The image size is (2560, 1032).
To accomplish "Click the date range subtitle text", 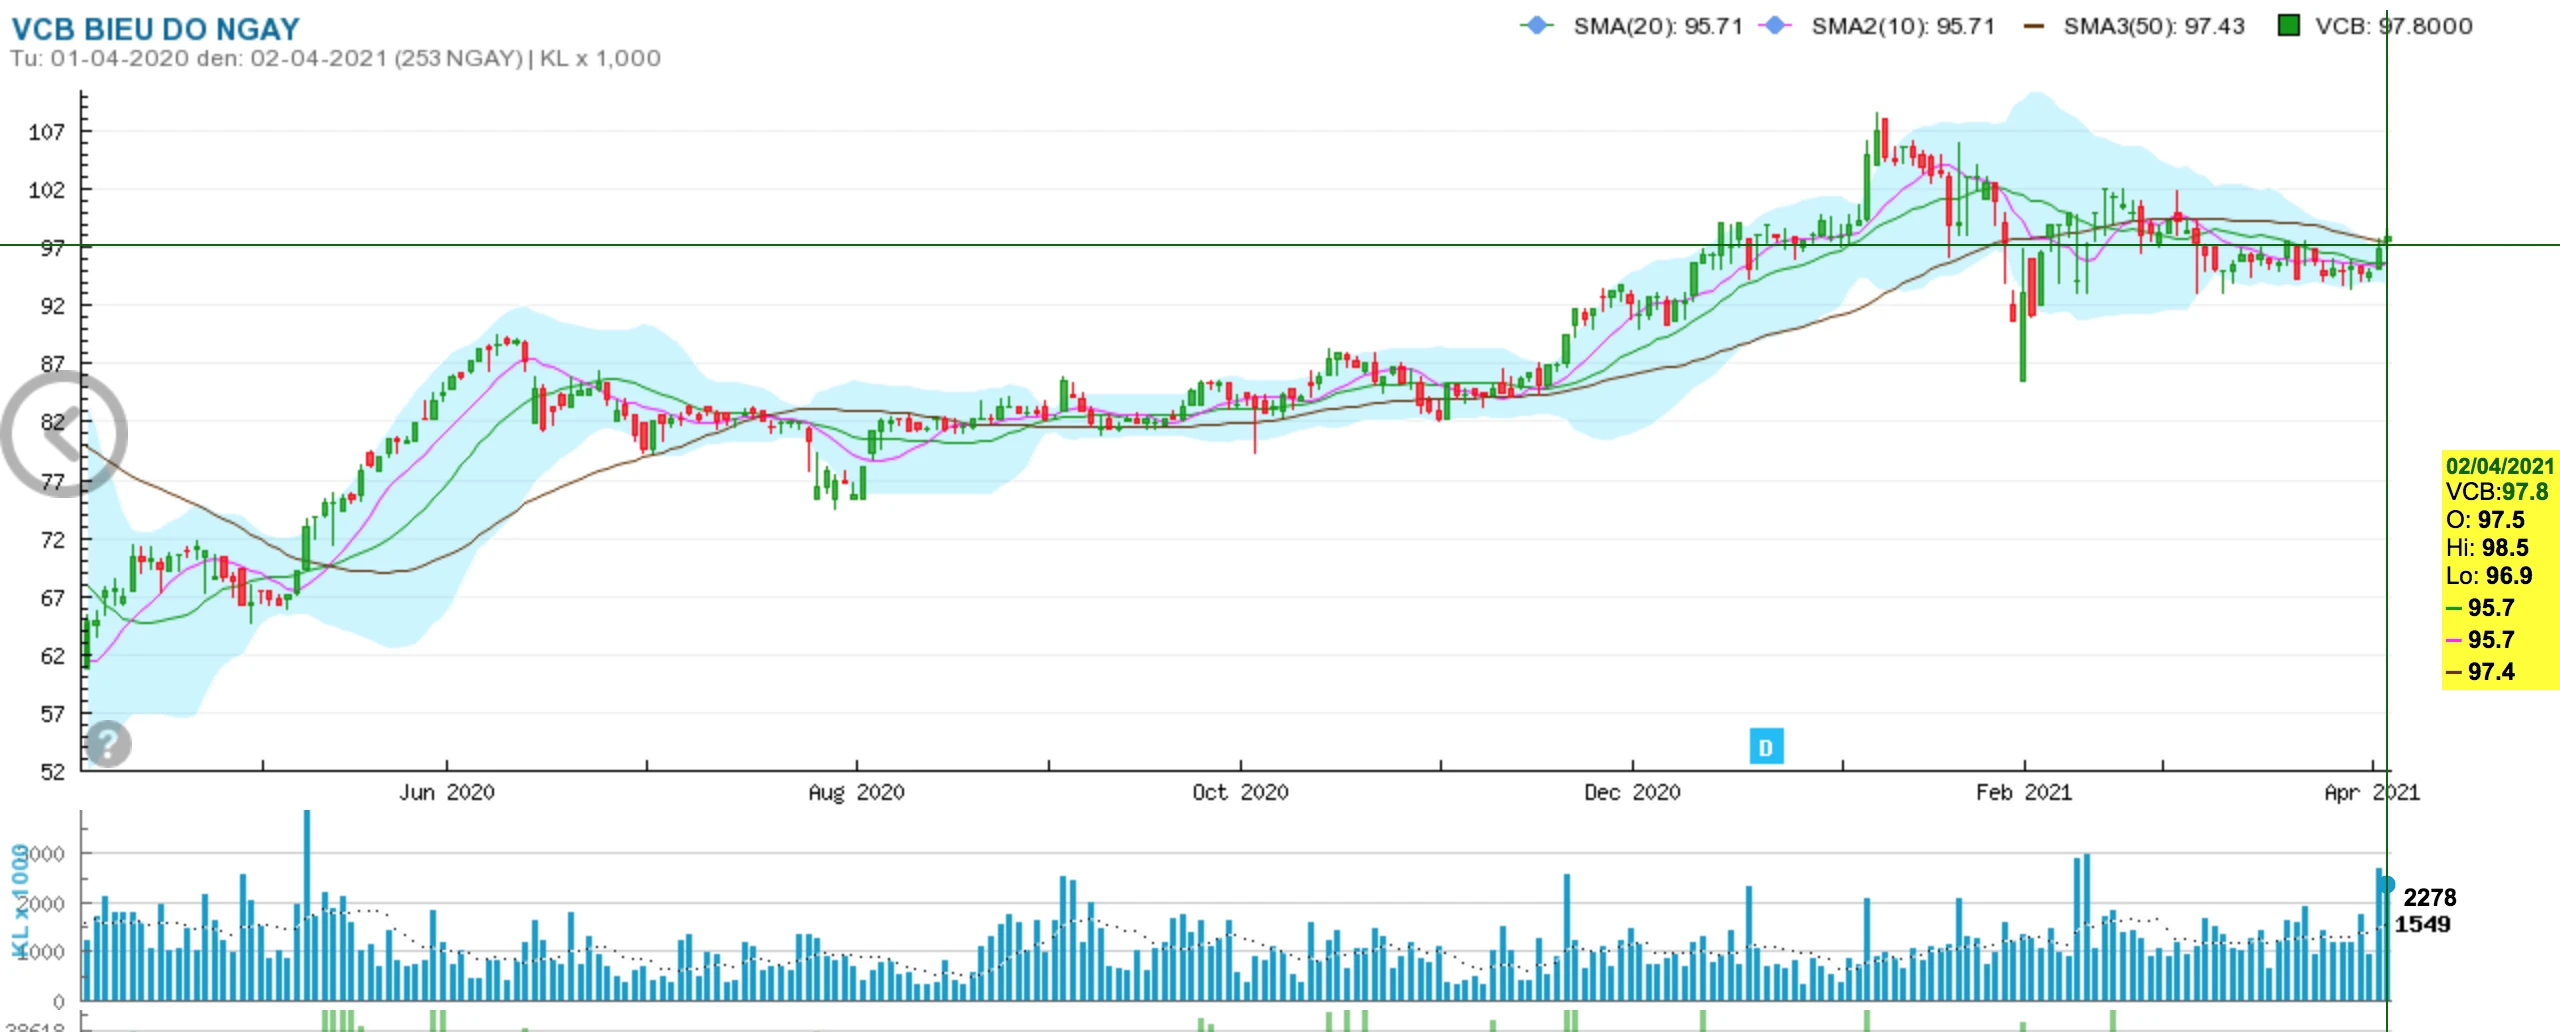I will 336,59.
